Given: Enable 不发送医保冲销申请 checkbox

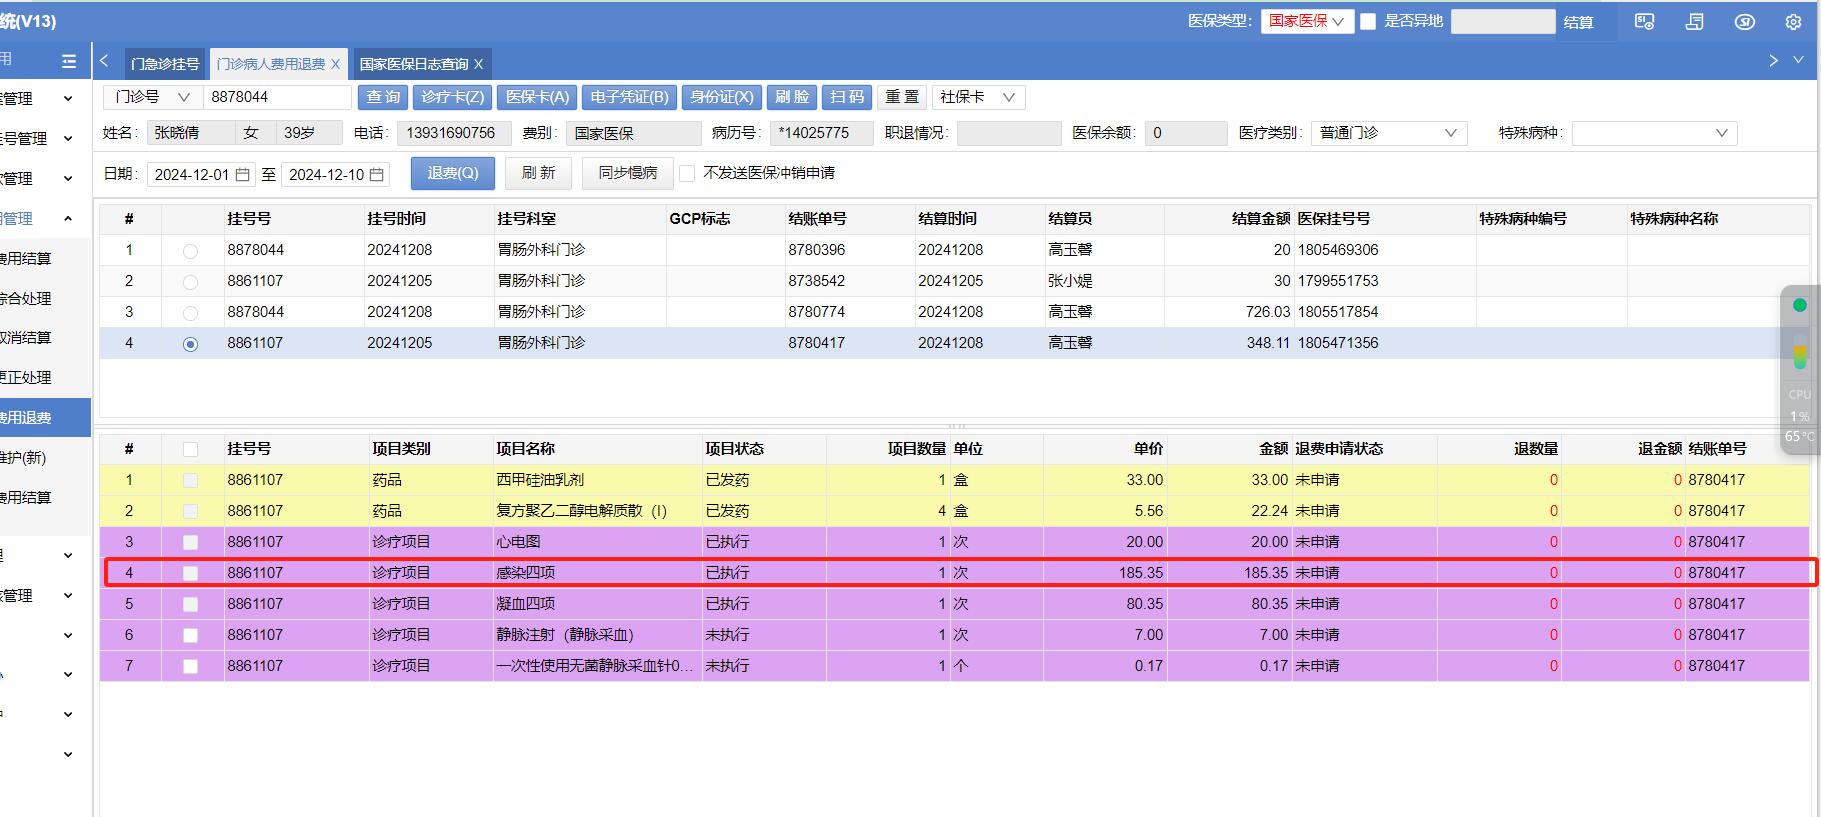Looking at the screenshot, I should [x=687, y=173].
